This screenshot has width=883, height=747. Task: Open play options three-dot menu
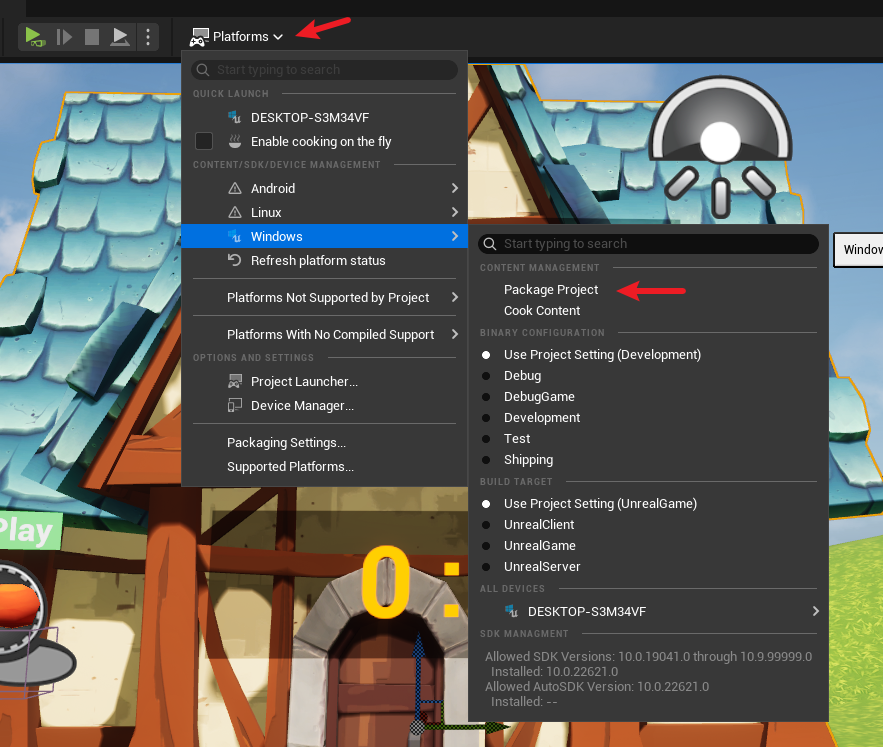(x=148, y=37)
